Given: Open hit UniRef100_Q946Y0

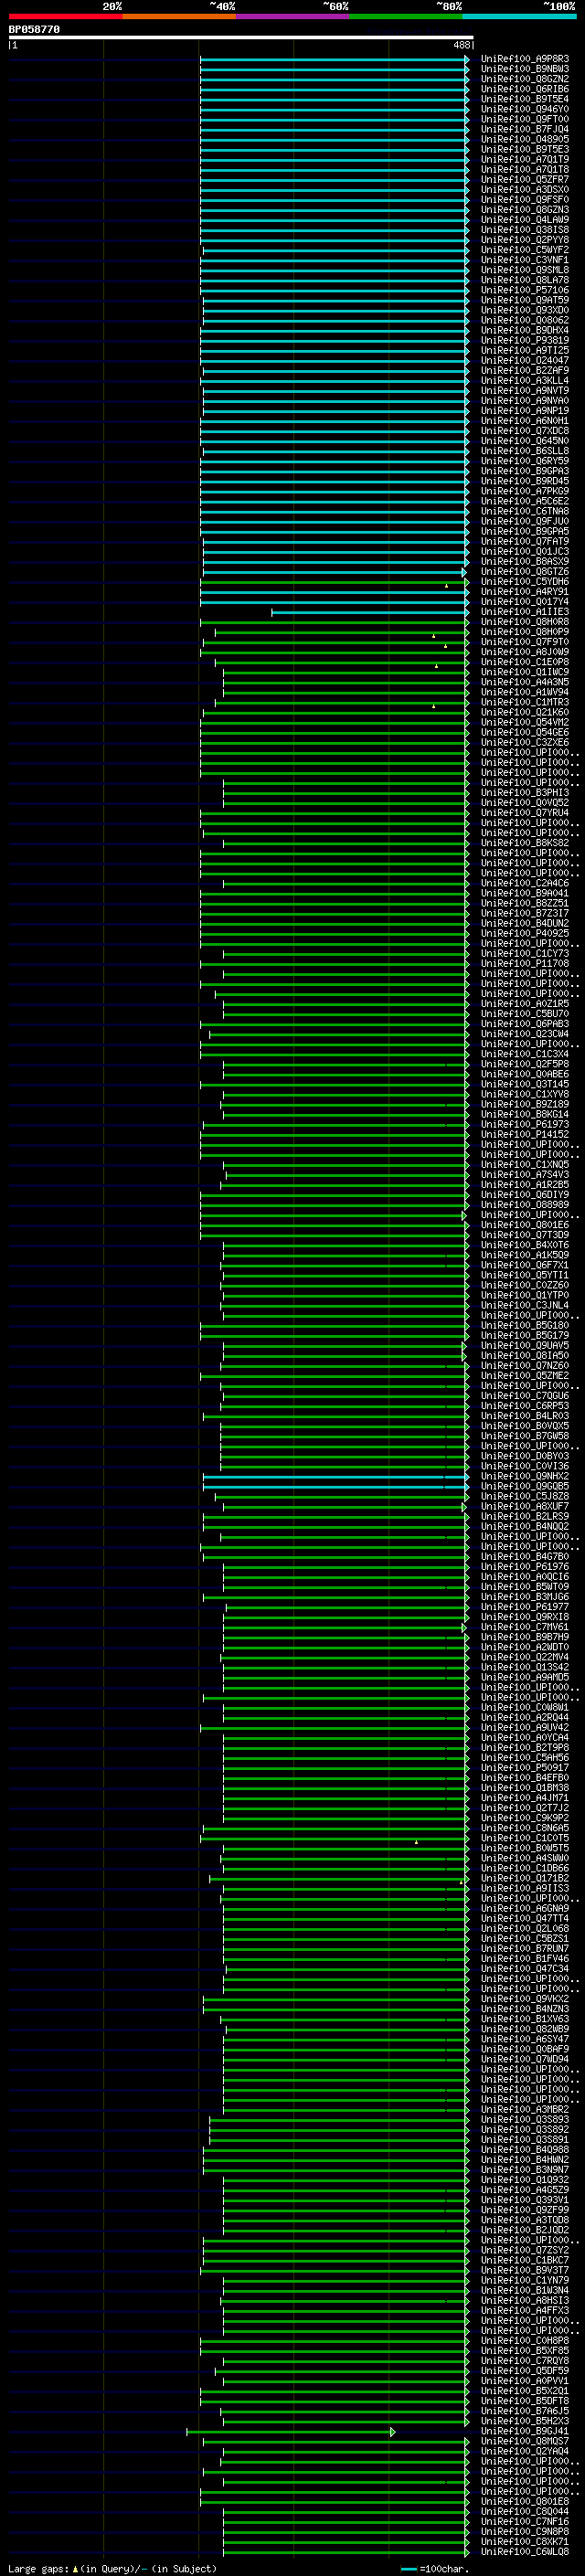Looking at the screenshot, I should pos(524,109).
